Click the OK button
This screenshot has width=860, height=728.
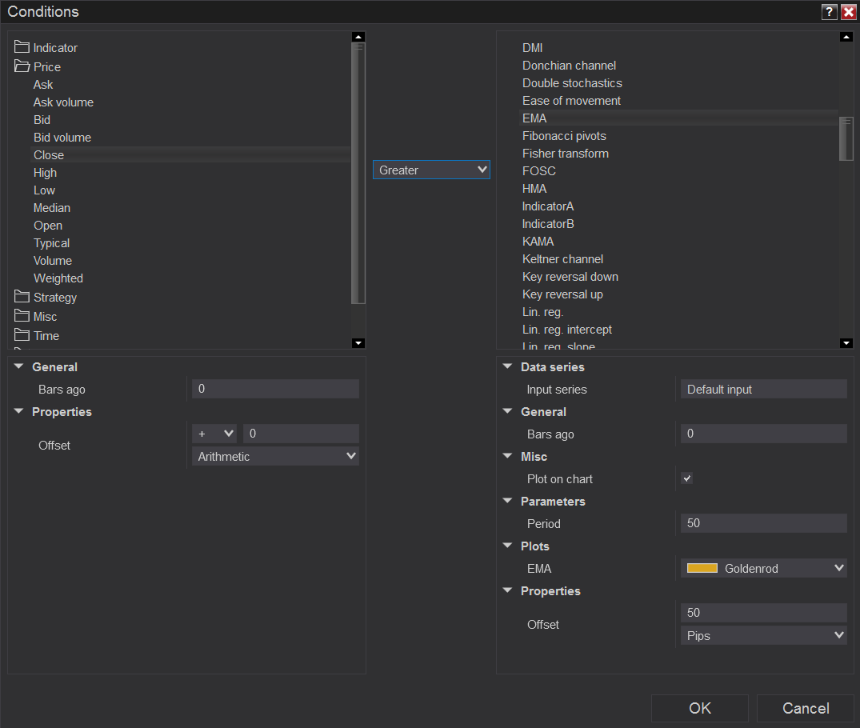[699, 708]
